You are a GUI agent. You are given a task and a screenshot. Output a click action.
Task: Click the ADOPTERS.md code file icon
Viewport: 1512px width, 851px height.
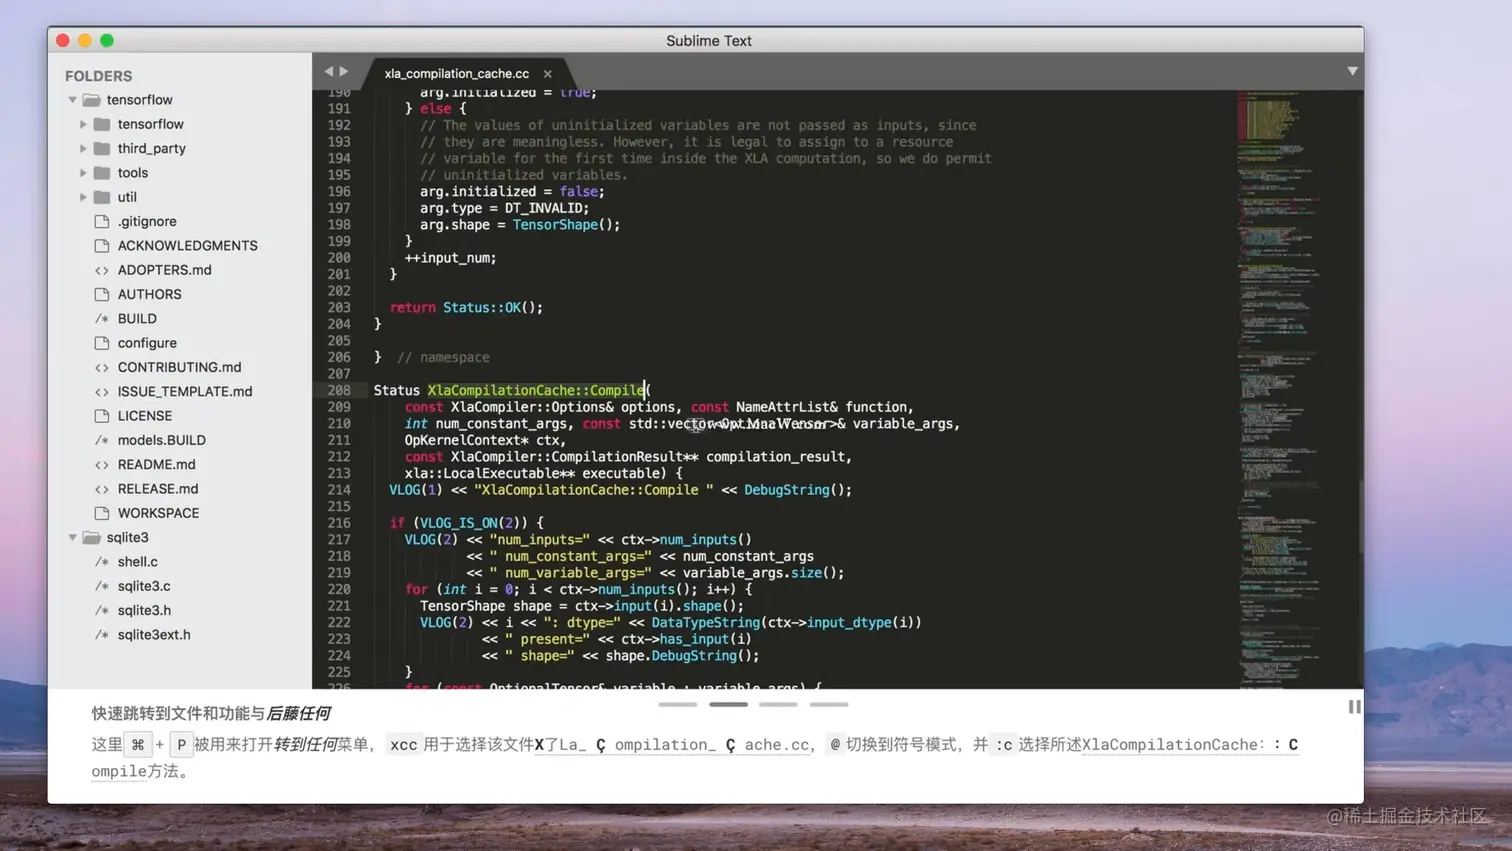101,270
